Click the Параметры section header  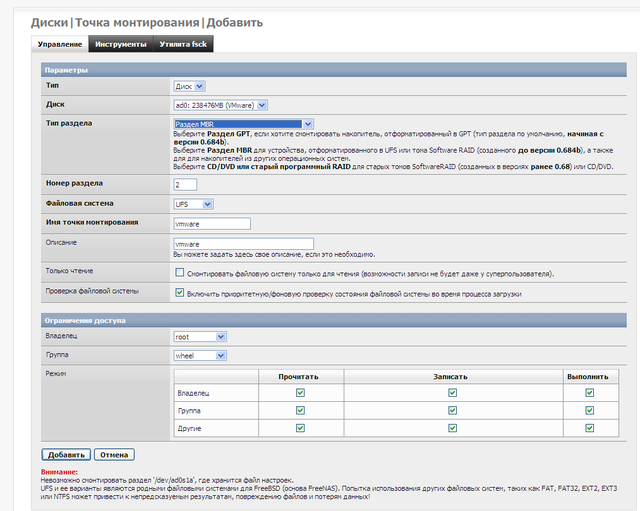coord(333,70)
